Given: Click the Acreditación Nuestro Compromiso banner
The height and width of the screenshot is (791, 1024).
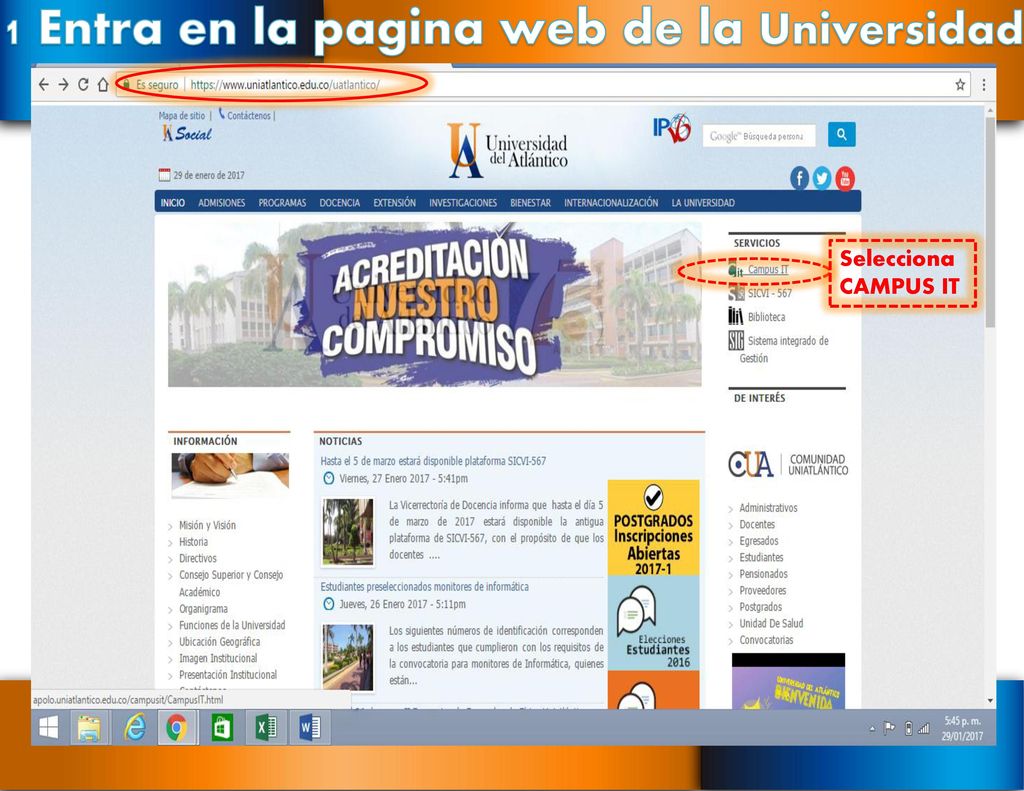Looking at the screenshot, I should [x=434, y=304].
